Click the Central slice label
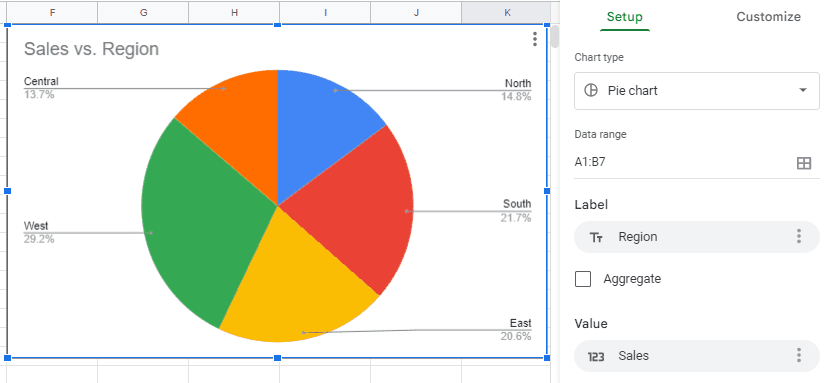This screenshot has height=383, width=835. 41,82
